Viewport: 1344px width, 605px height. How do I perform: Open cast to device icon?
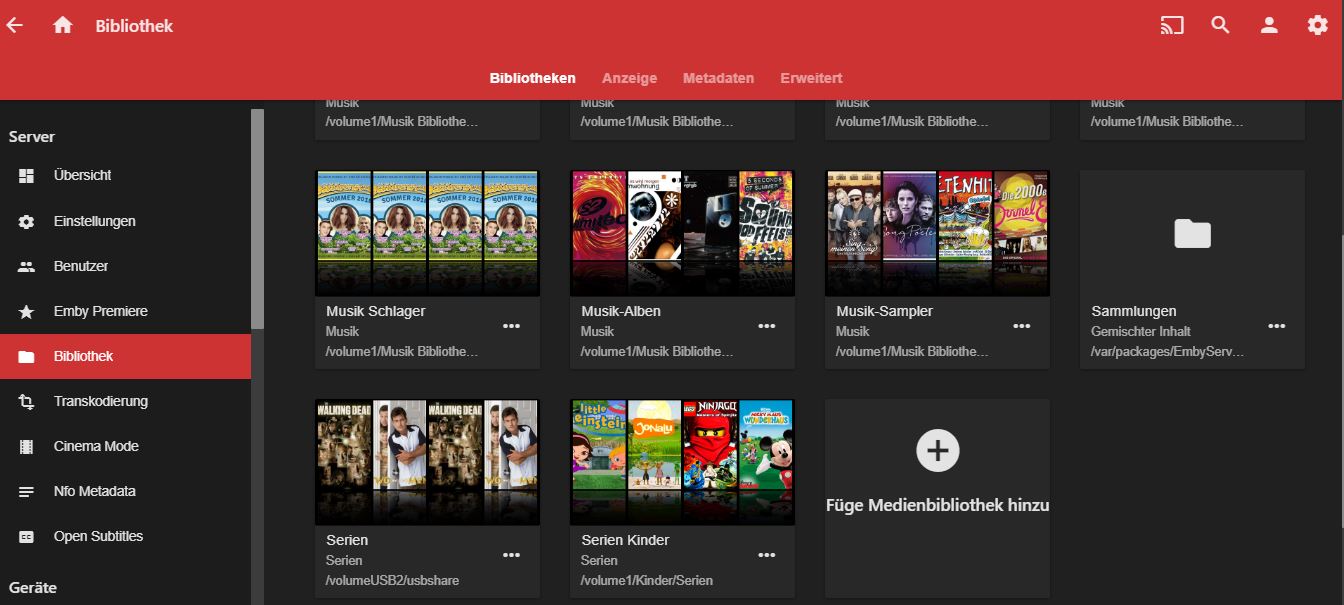pos(1172,26)
